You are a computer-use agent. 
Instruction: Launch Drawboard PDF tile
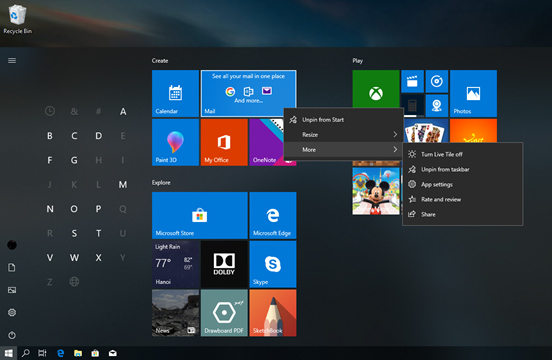click(x=224, y=313)
